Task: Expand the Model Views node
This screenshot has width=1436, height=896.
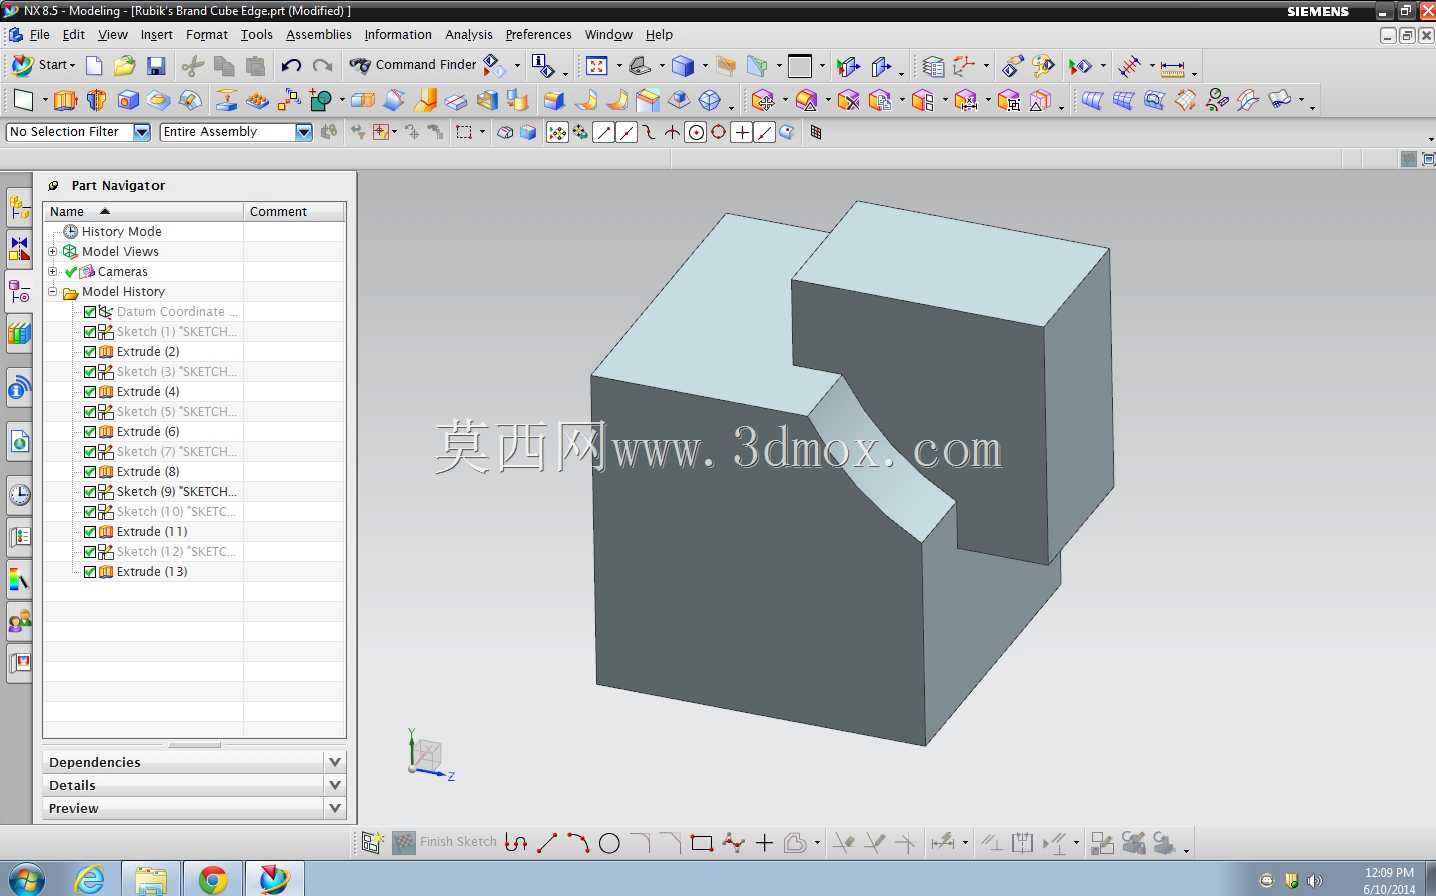Action: (x=53, y=251)
